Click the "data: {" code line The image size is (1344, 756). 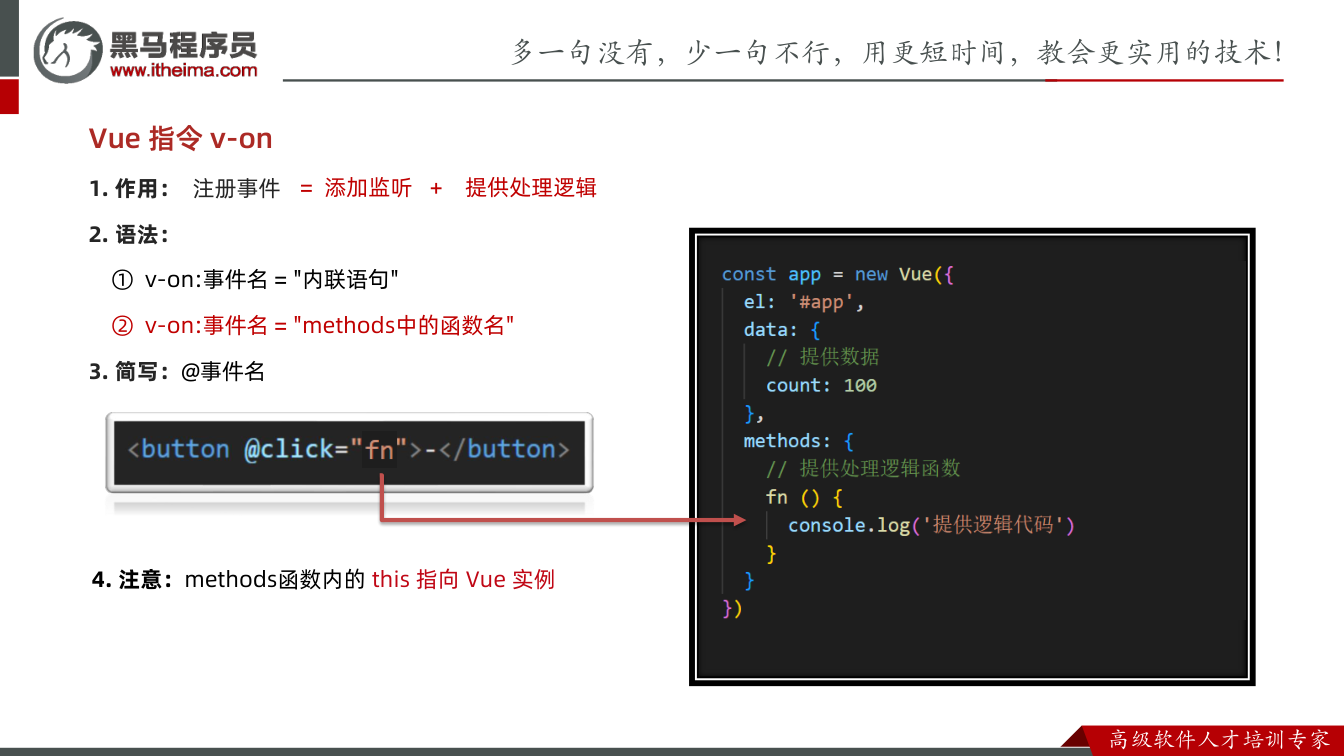pyautogui.click(x=782, y=330)
